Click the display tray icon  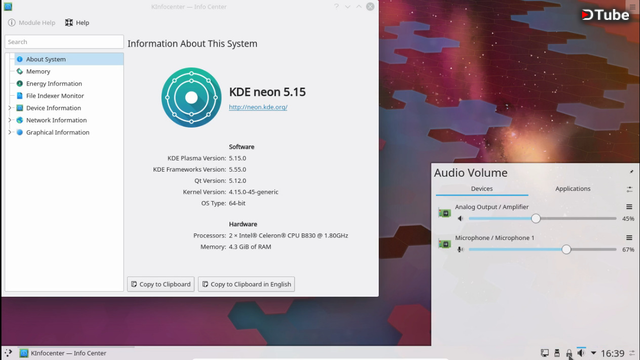click(544, 353)
